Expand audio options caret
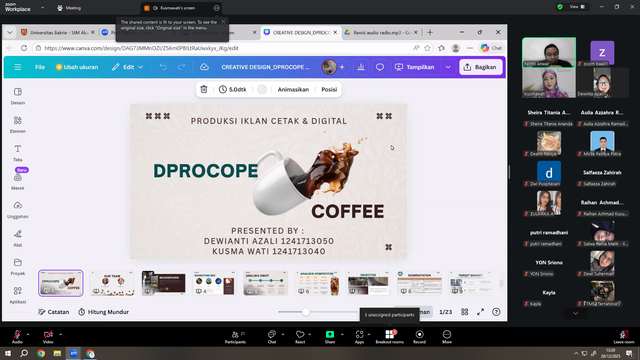Viewport: 640px width, 360px height. pyautogui.click(x=28, y=334)
